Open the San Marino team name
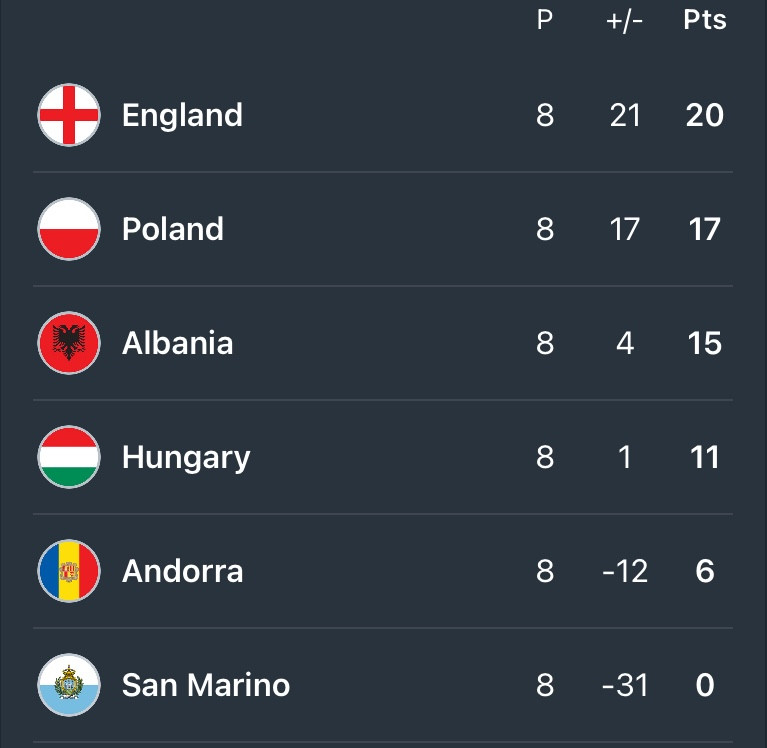Viewport: 767px width, 748px height. pyautogui.click(x=206, y=685)
